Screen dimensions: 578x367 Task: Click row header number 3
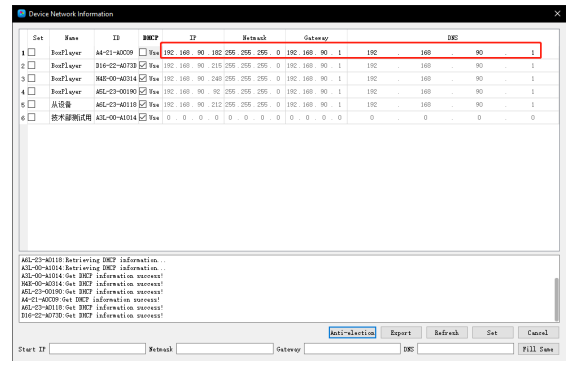[x=23, y=78]
